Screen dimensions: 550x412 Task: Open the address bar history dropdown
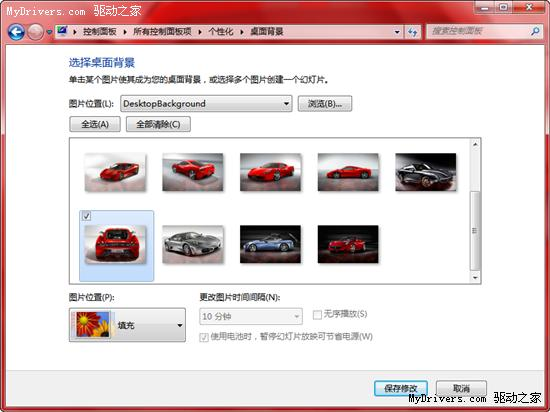[397, 32]
